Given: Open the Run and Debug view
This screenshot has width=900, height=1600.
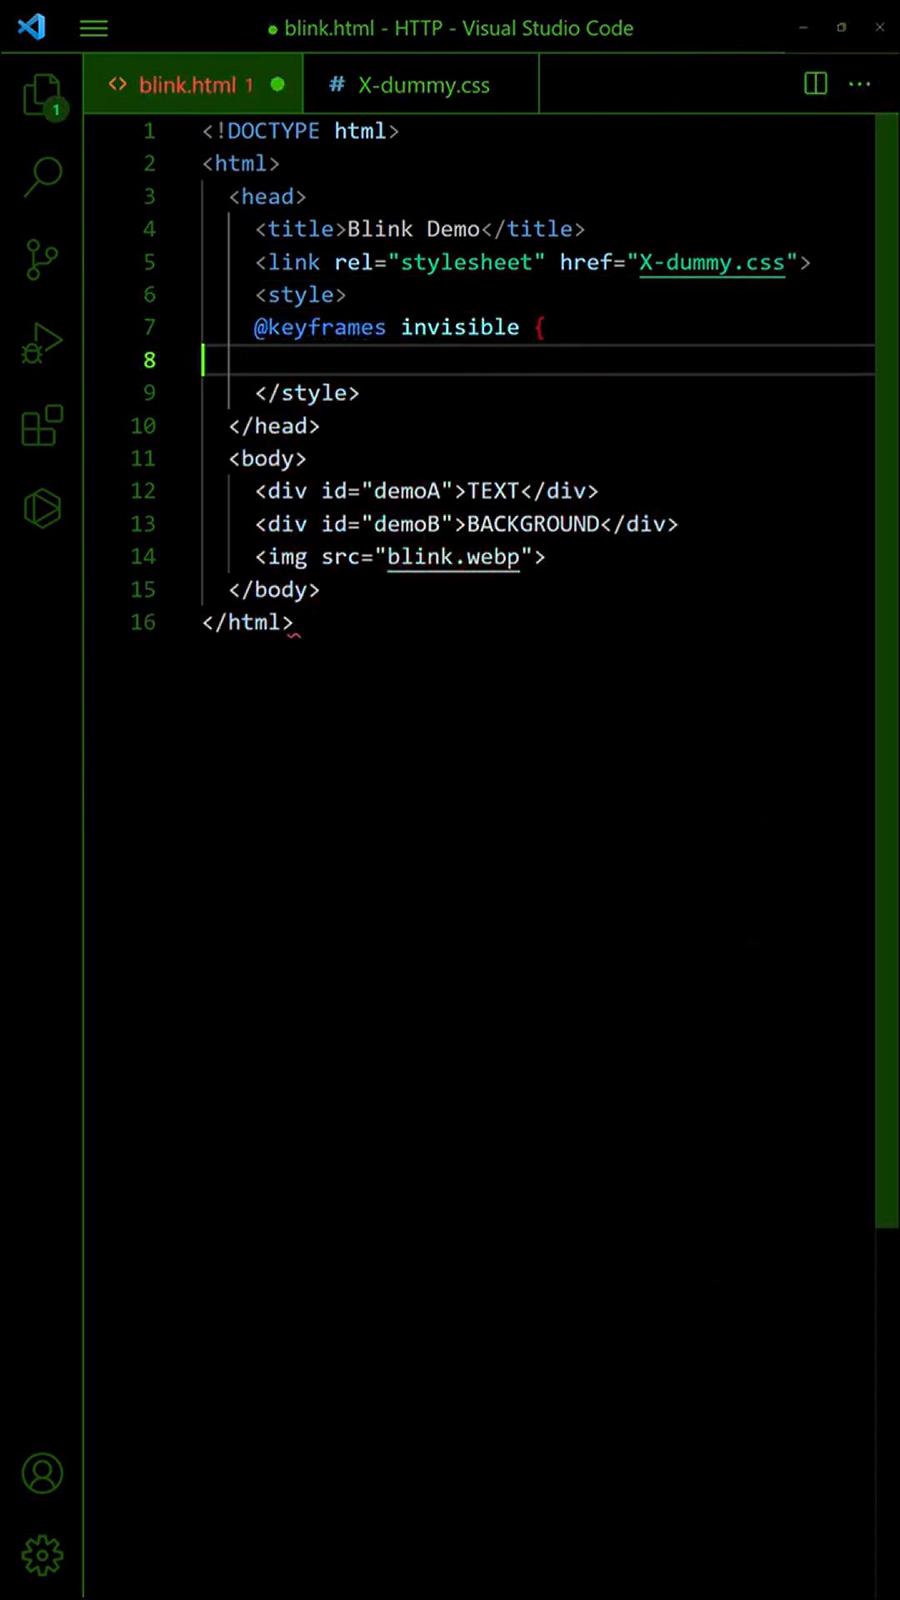Looking at the screenshot, I should coord(42,343).
